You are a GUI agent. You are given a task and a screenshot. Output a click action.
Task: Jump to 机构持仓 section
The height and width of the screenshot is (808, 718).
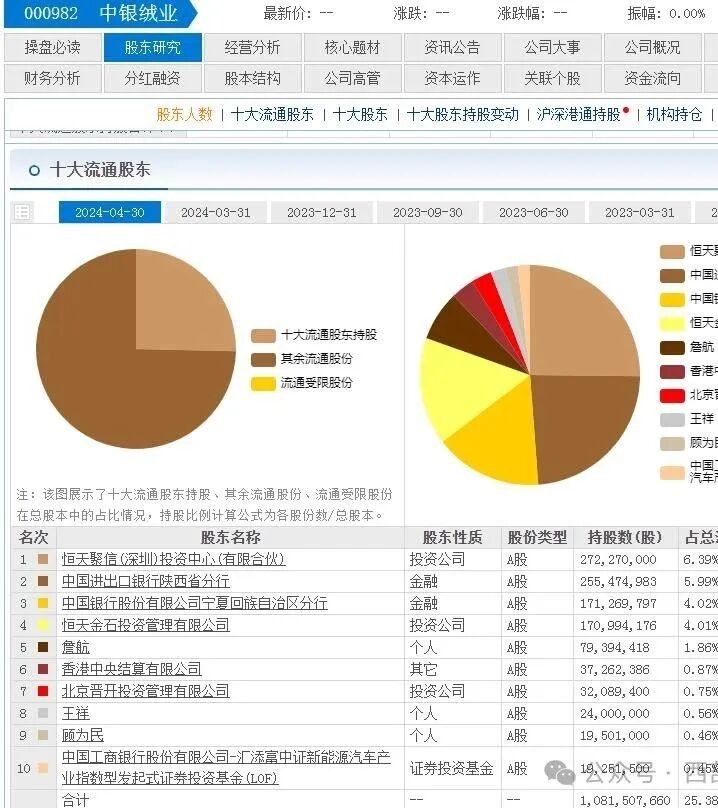[674, 114]
